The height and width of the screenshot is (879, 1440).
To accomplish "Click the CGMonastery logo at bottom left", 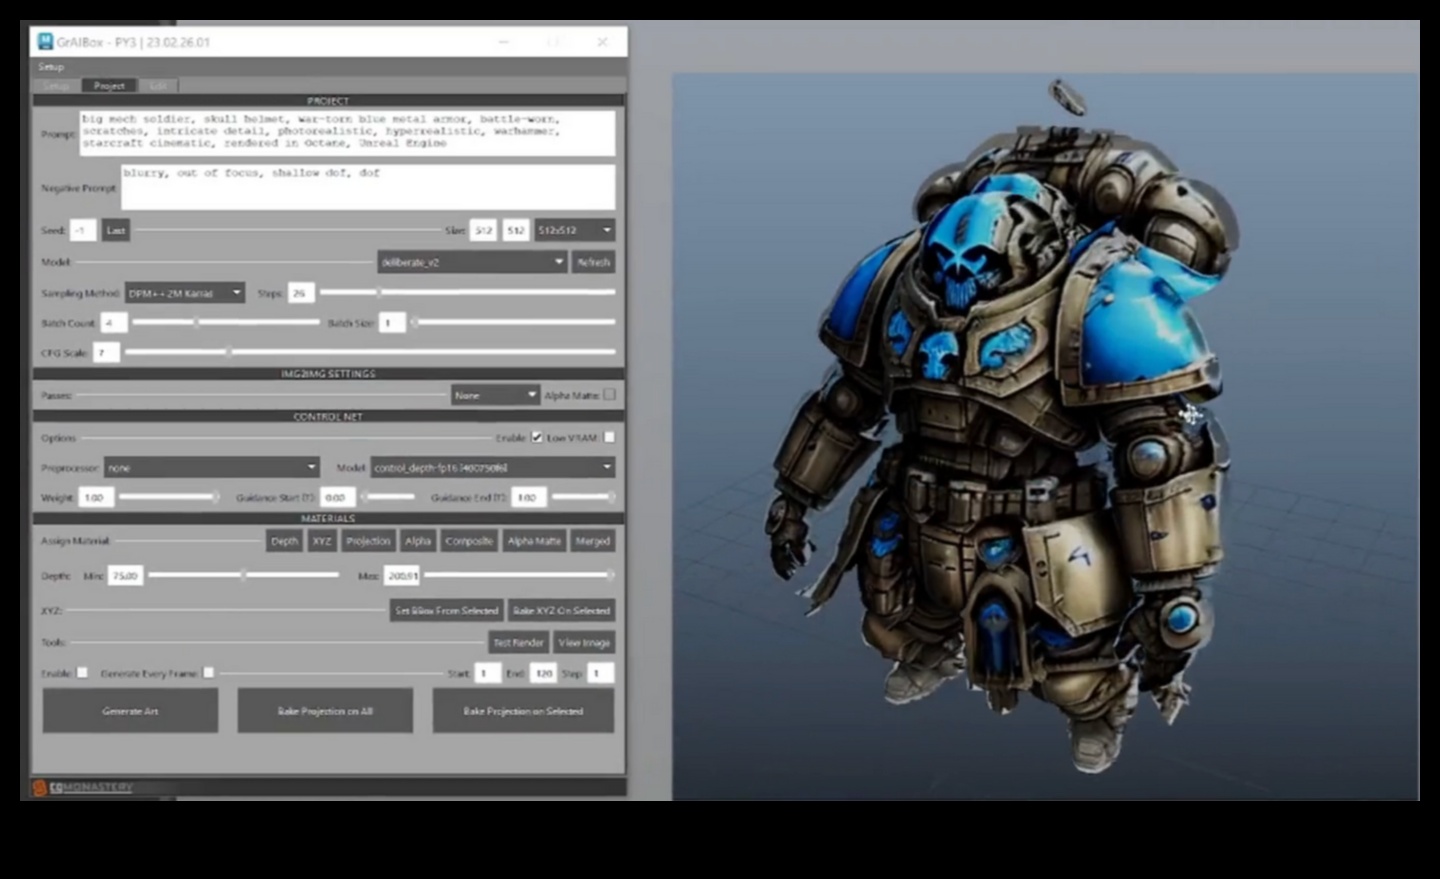I will click(x=86, y=788).
